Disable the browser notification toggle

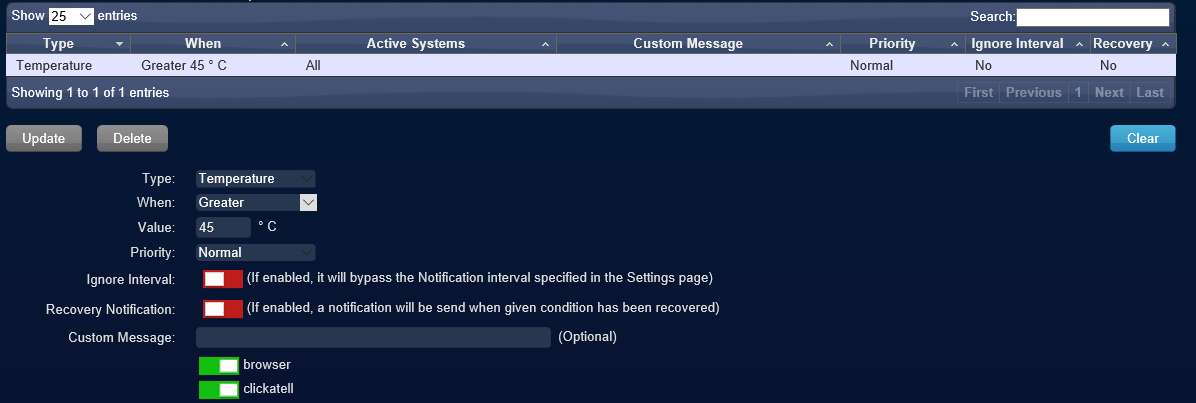(219, 366)
